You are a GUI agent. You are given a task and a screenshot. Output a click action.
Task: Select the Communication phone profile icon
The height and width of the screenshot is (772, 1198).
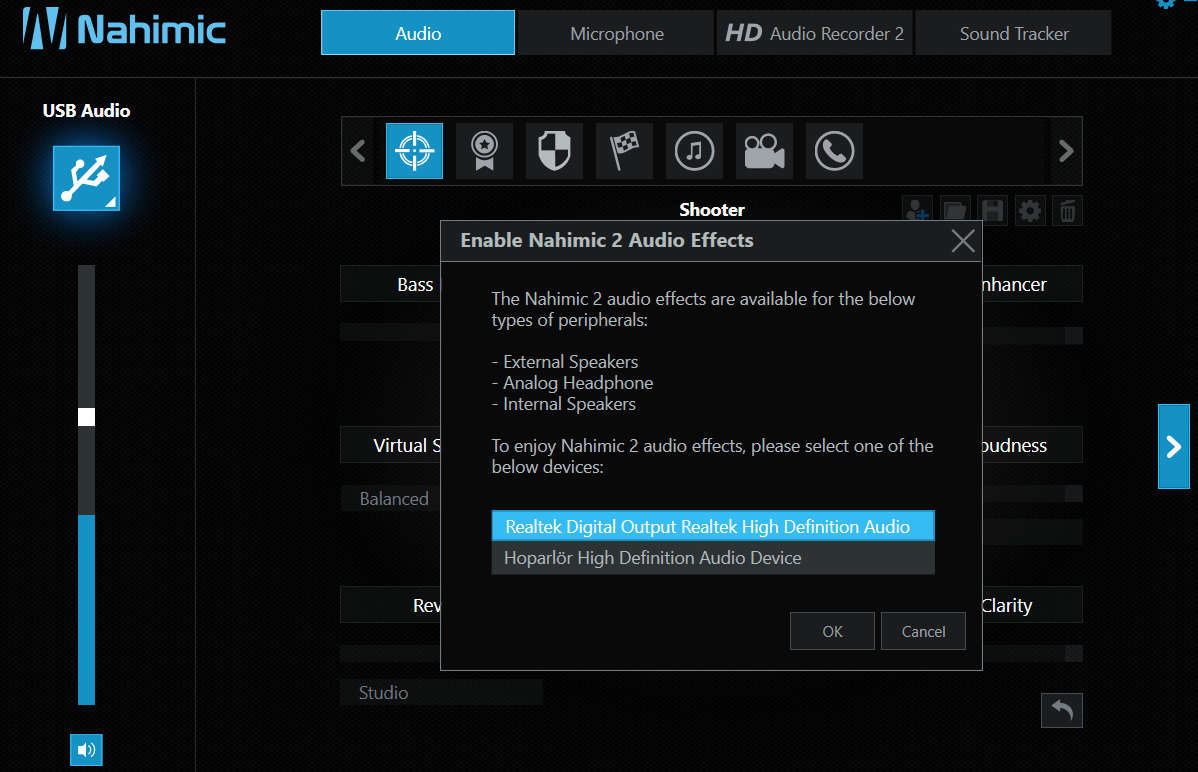click(x=834, y=151)
